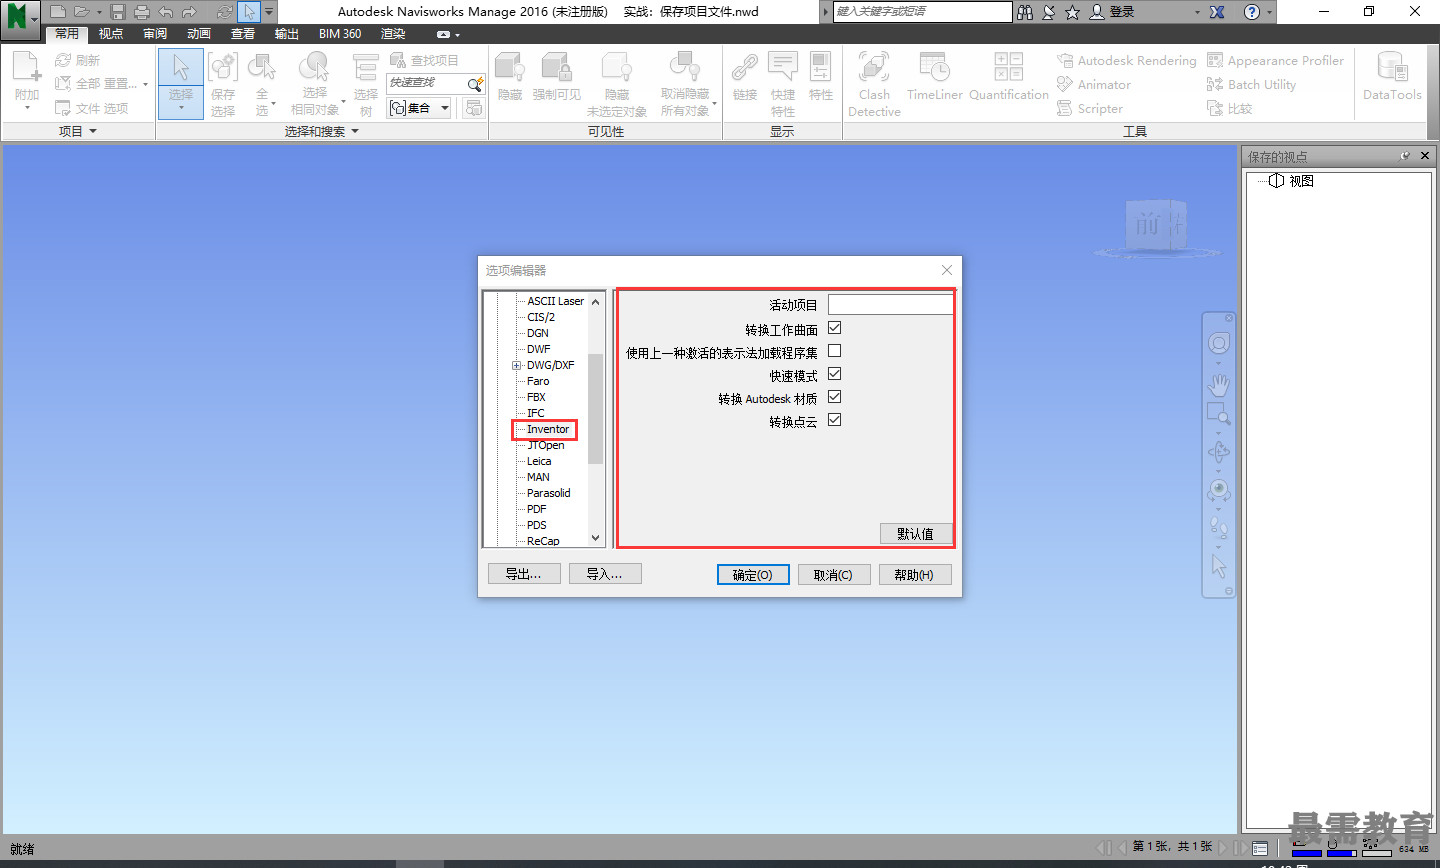
Task: Open Batch Utility
Action: (1252, 85)
